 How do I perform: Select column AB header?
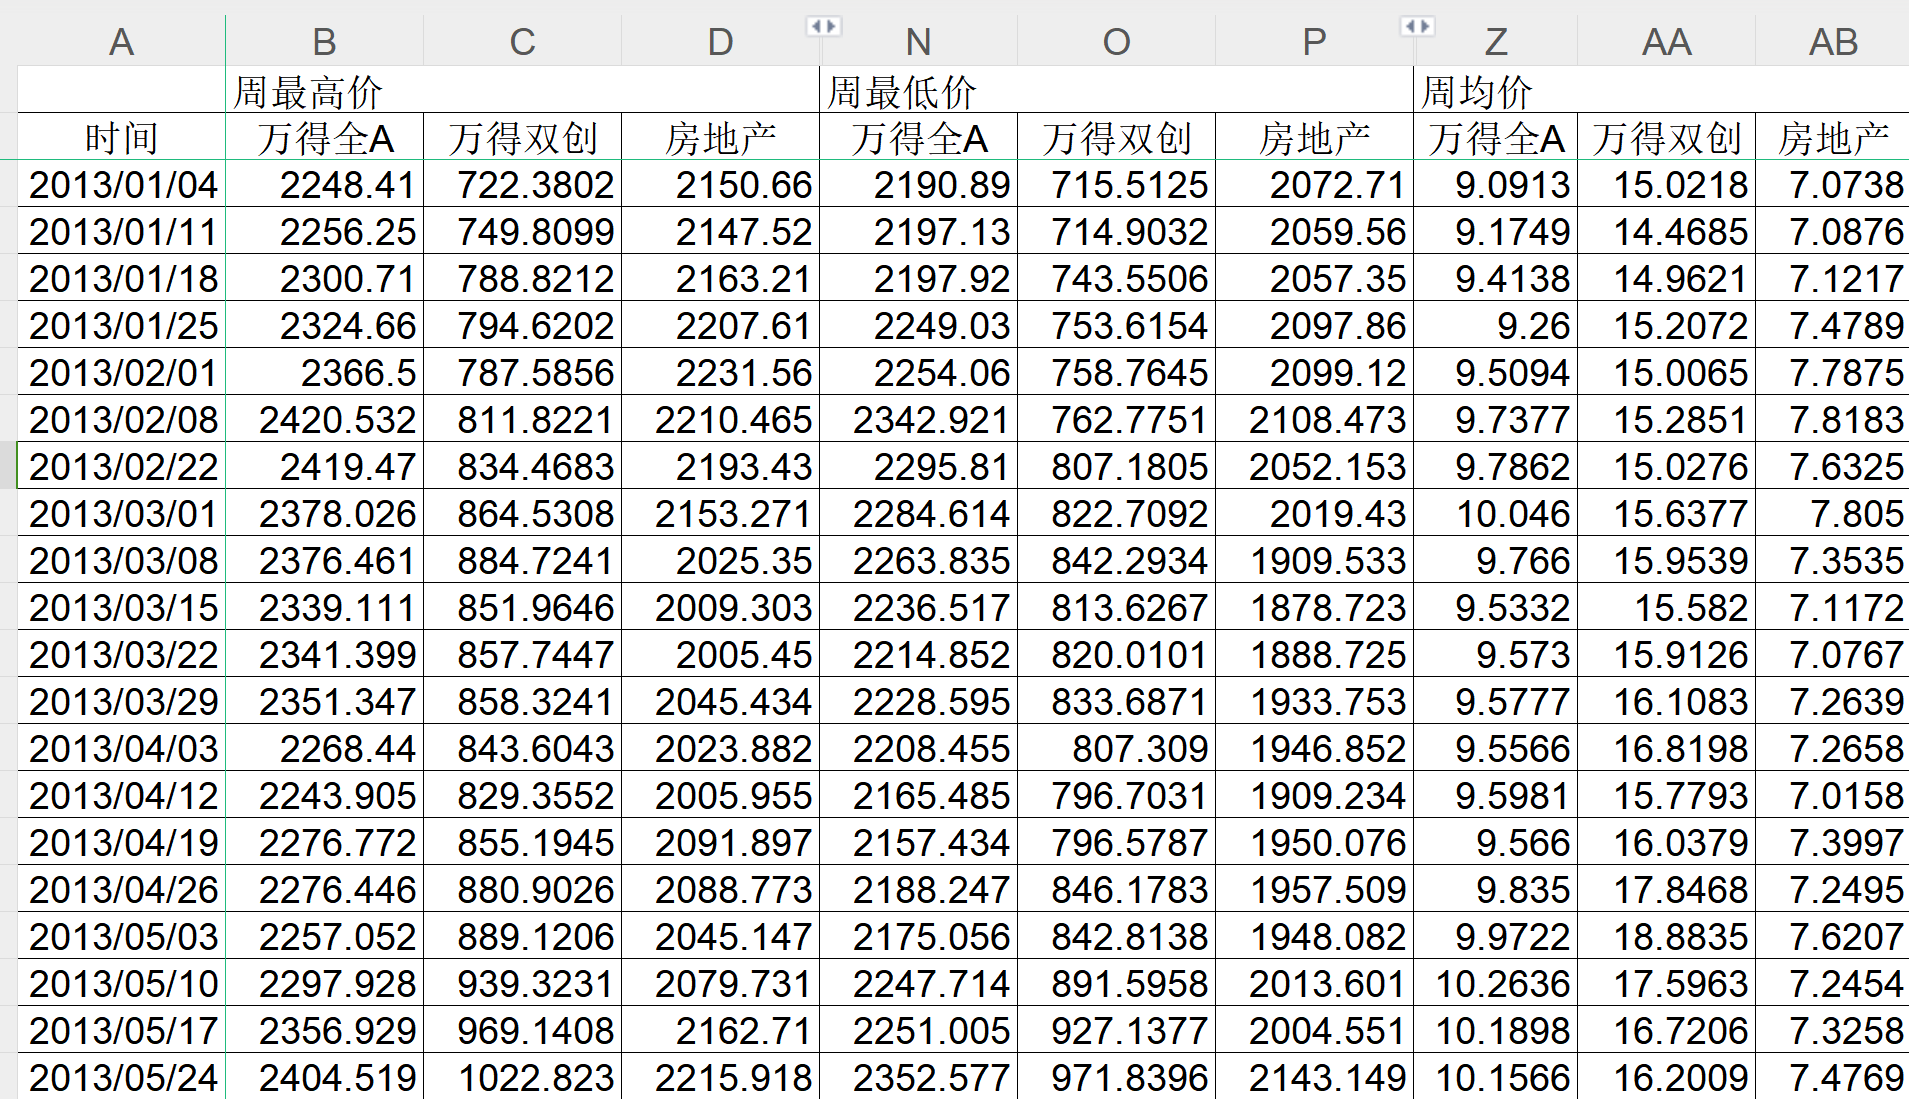pyautogui.click(x=1833, y=42)
